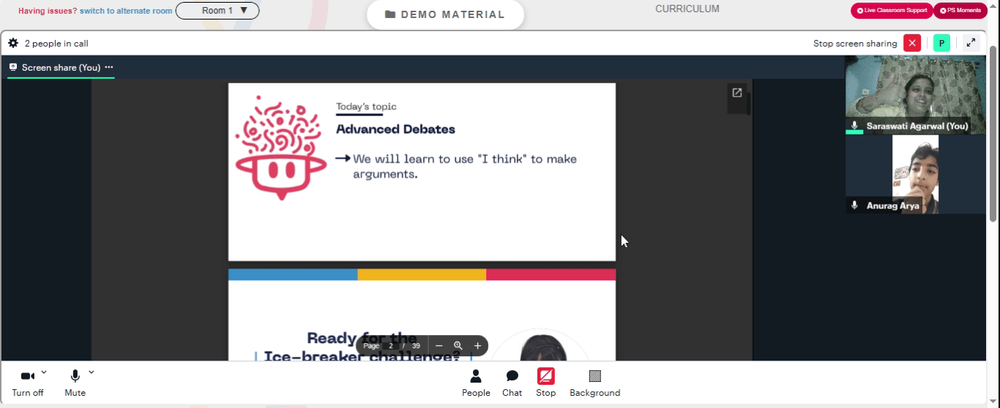
Task: Open the People panel
Action: pos(476,384)
